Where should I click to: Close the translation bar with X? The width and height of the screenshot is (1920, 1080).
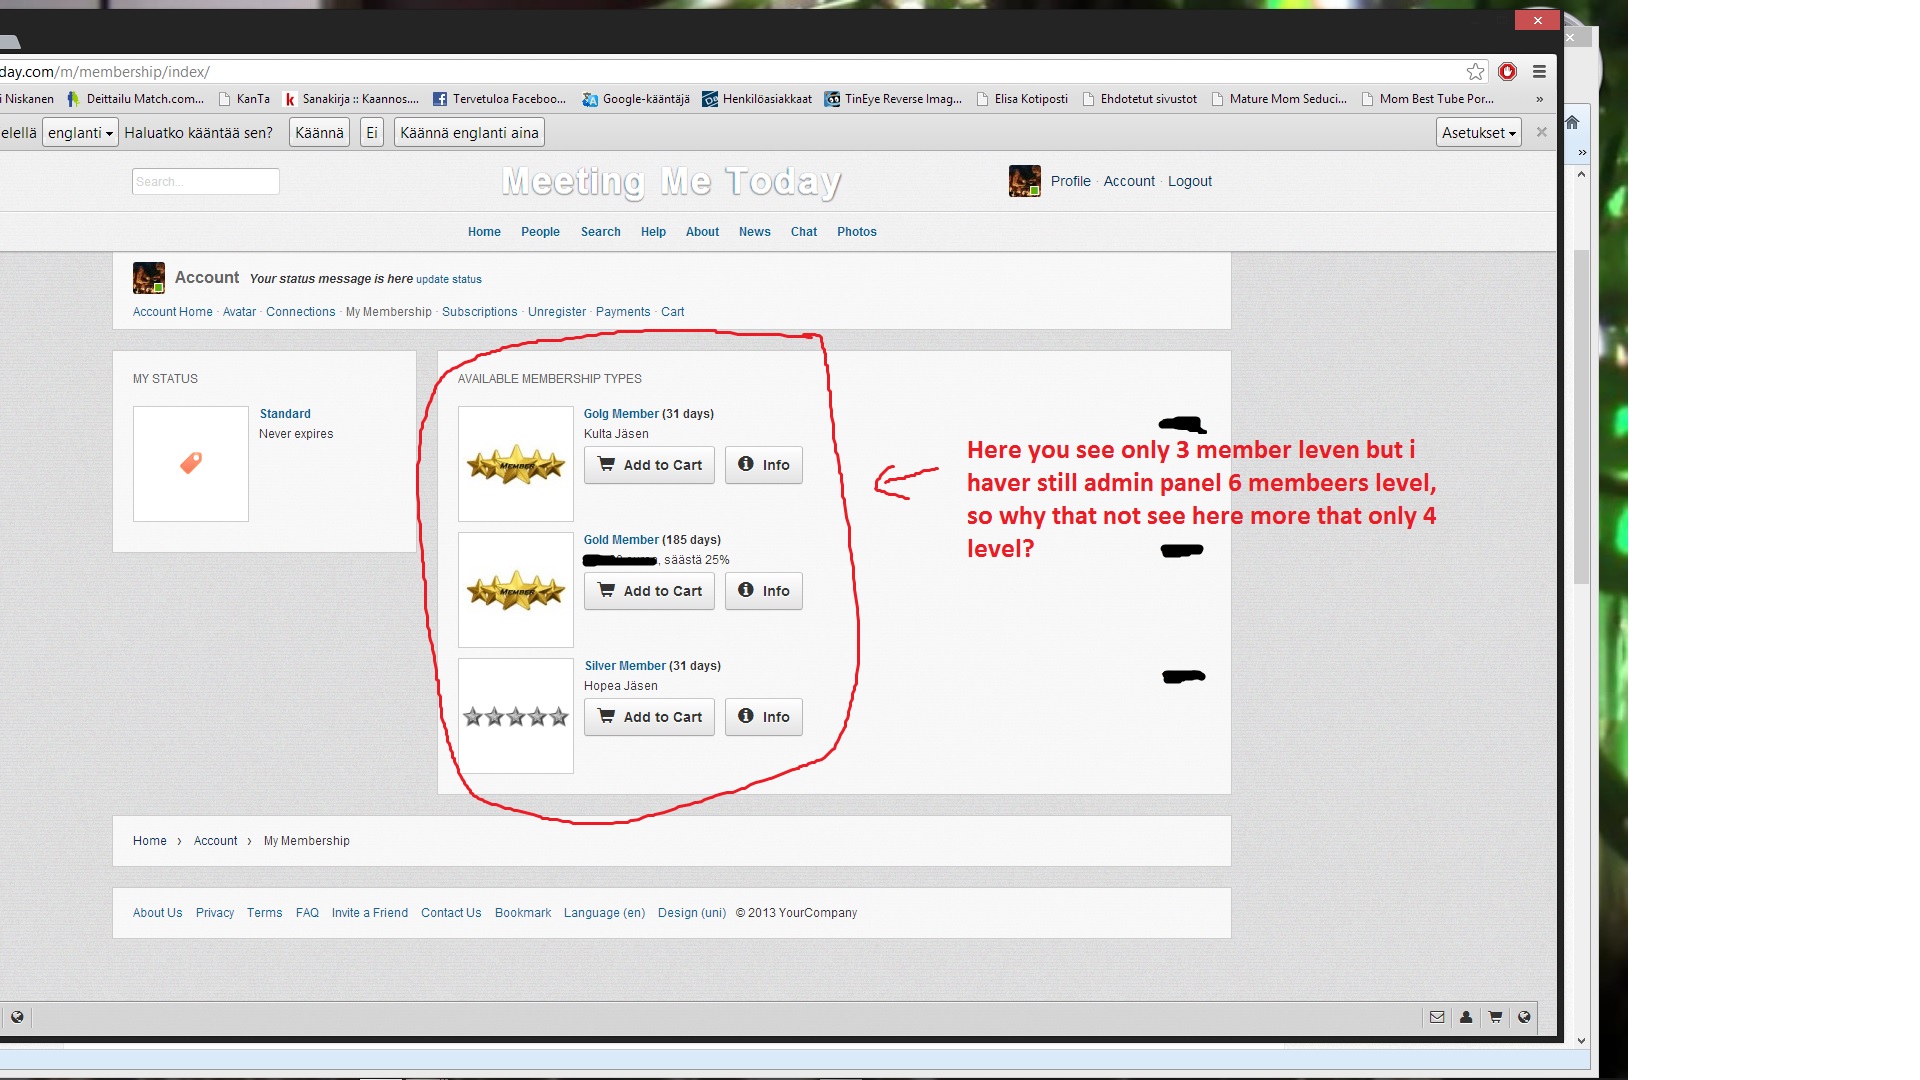(x=1541, y=132)
